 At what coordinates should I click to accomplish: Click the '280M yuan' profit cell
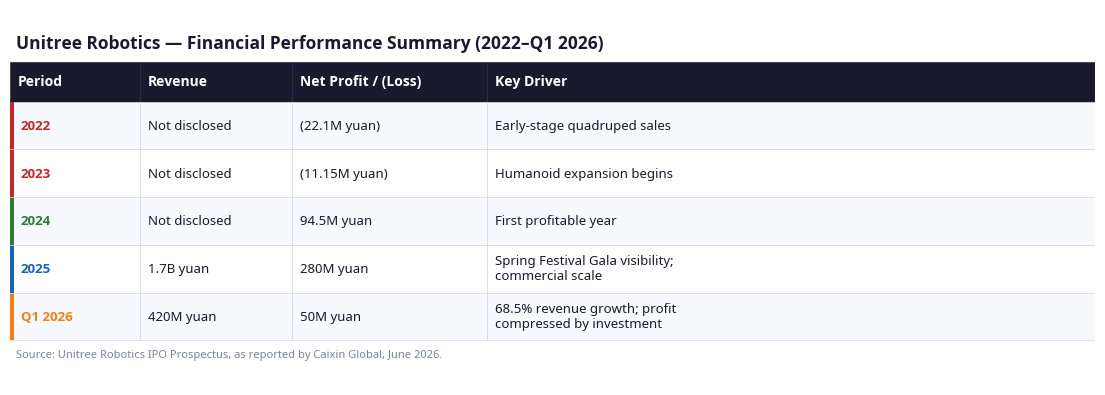pyautogui.click(x=390, y=269)
